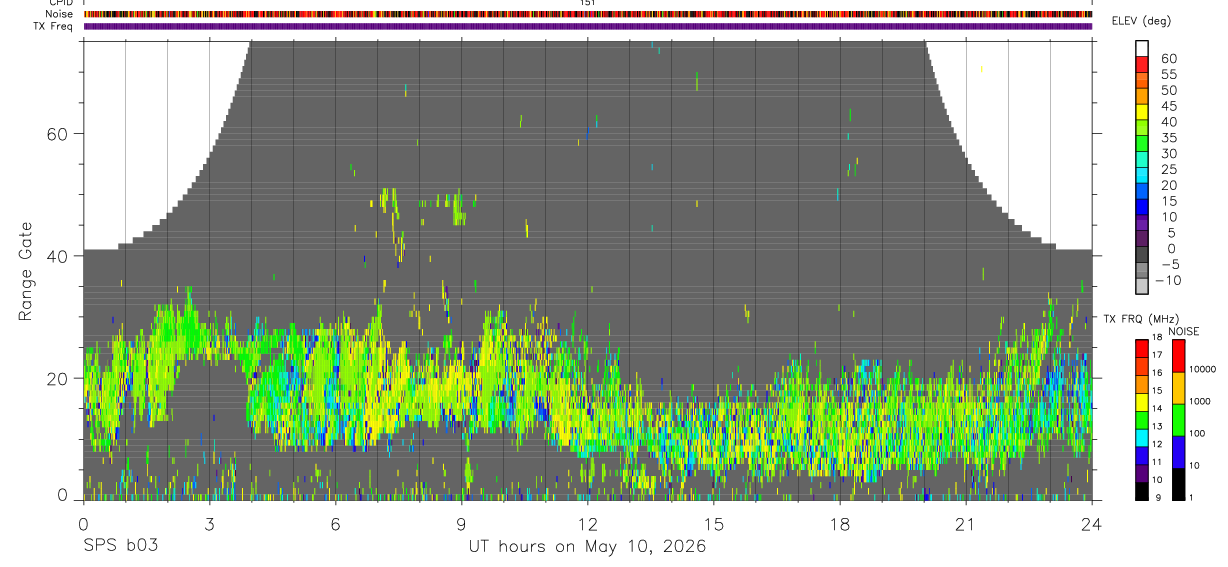Click the "NOISE" colorbar title
1228x567 pixels.
click(x=1183, y=331)
